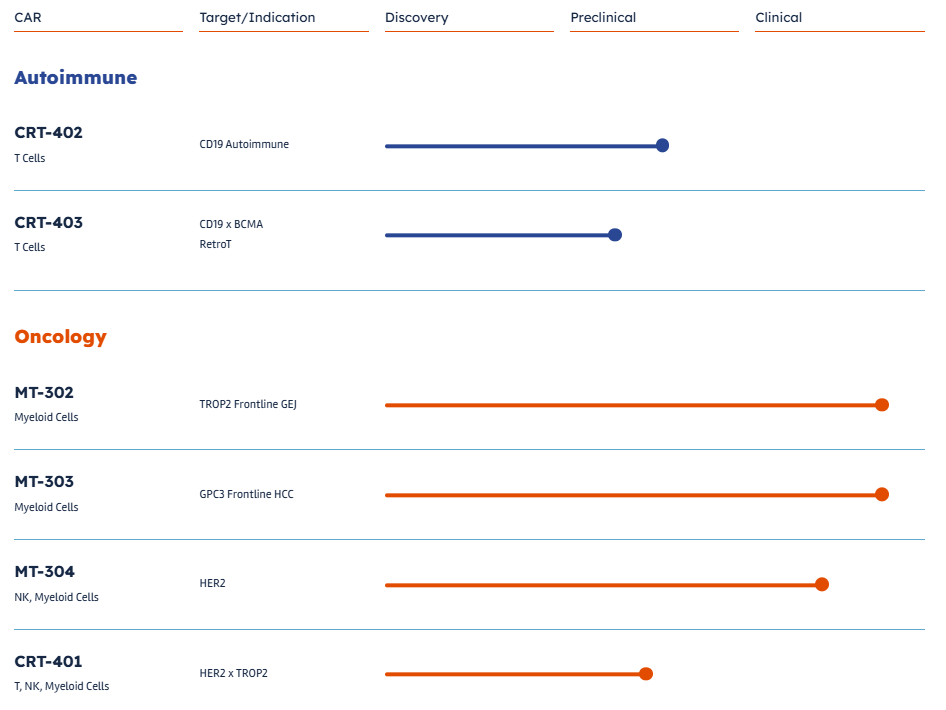
Task: Click the T Cells label under CRT-402
Action: (x=30, y=158)
